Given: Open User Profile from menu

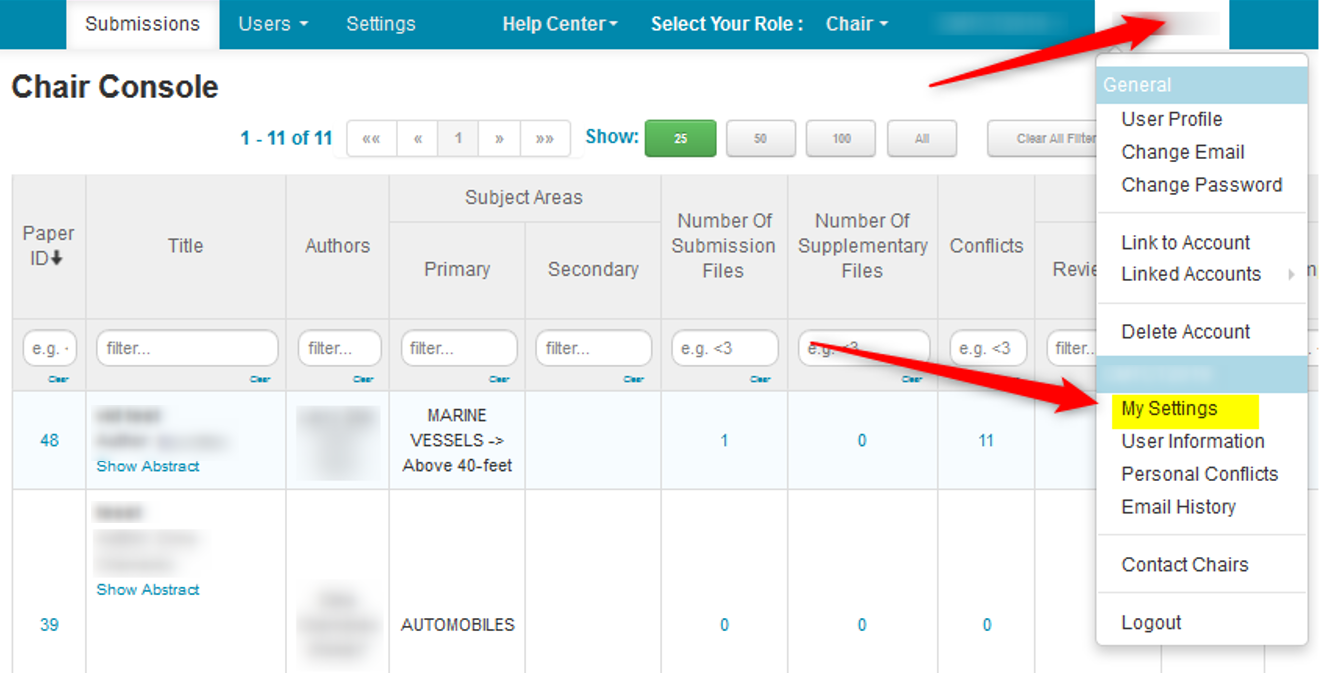Looking at the screenshot, I should coord(1172,119).
